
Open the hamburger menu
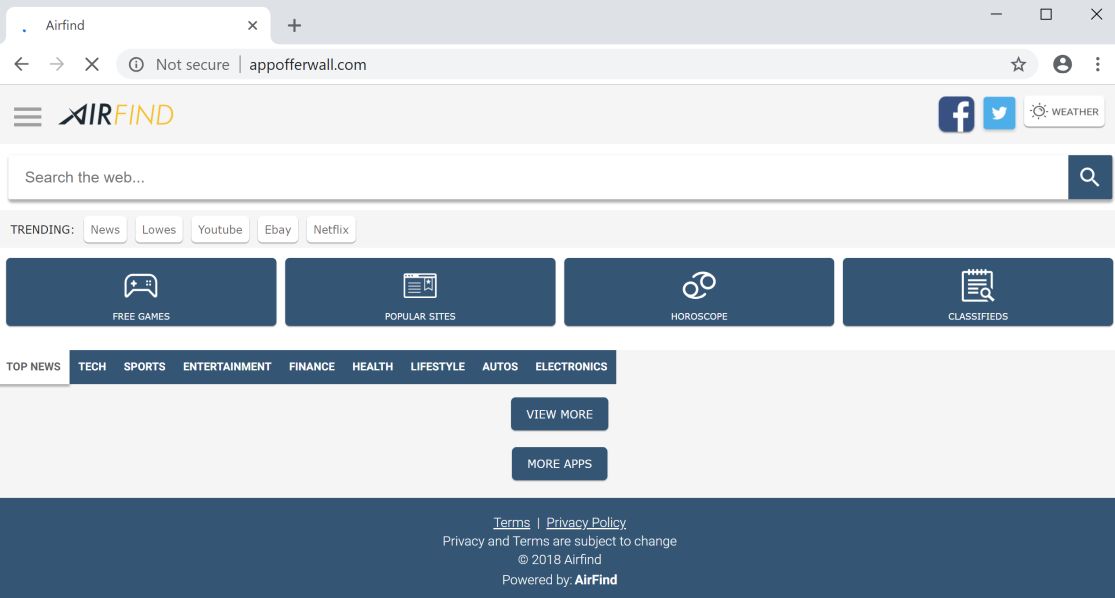28,116
